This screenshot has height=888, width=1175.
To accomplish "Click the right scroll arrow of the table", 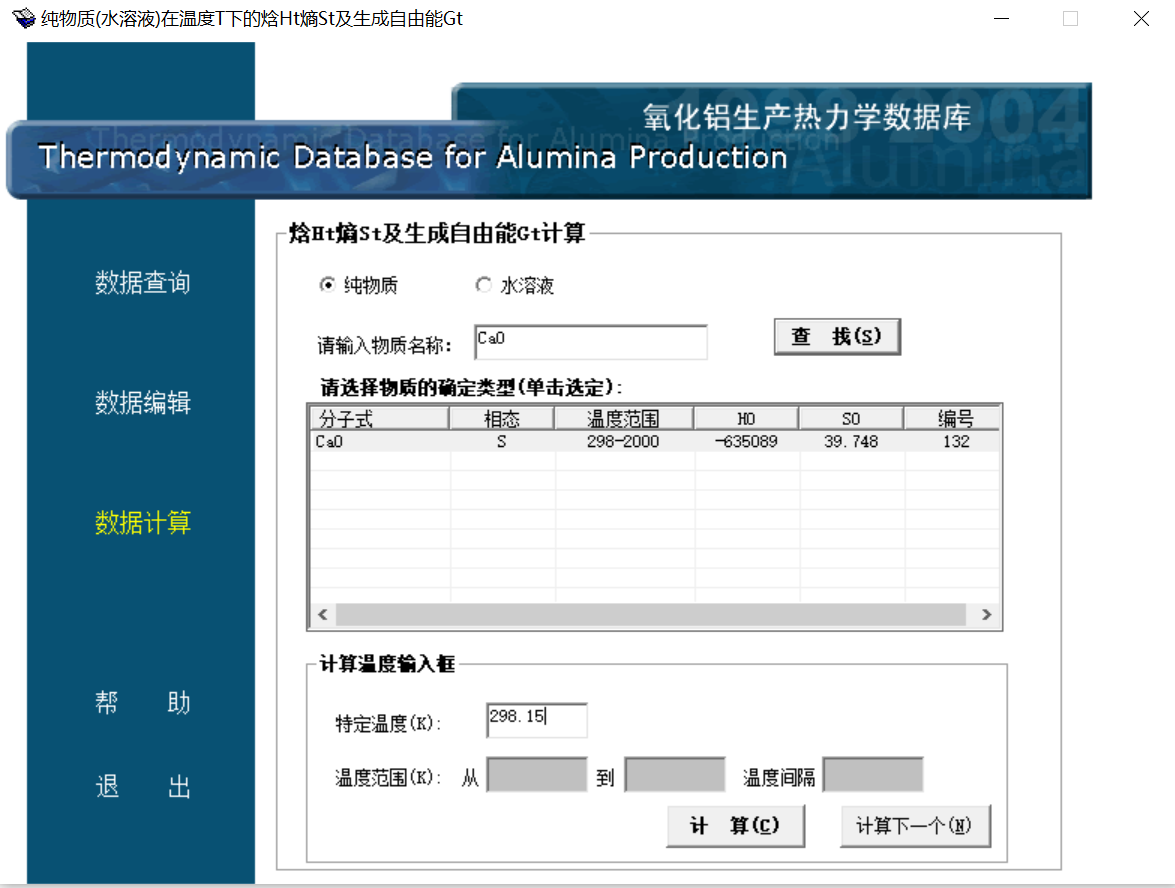I will [986, 615].
